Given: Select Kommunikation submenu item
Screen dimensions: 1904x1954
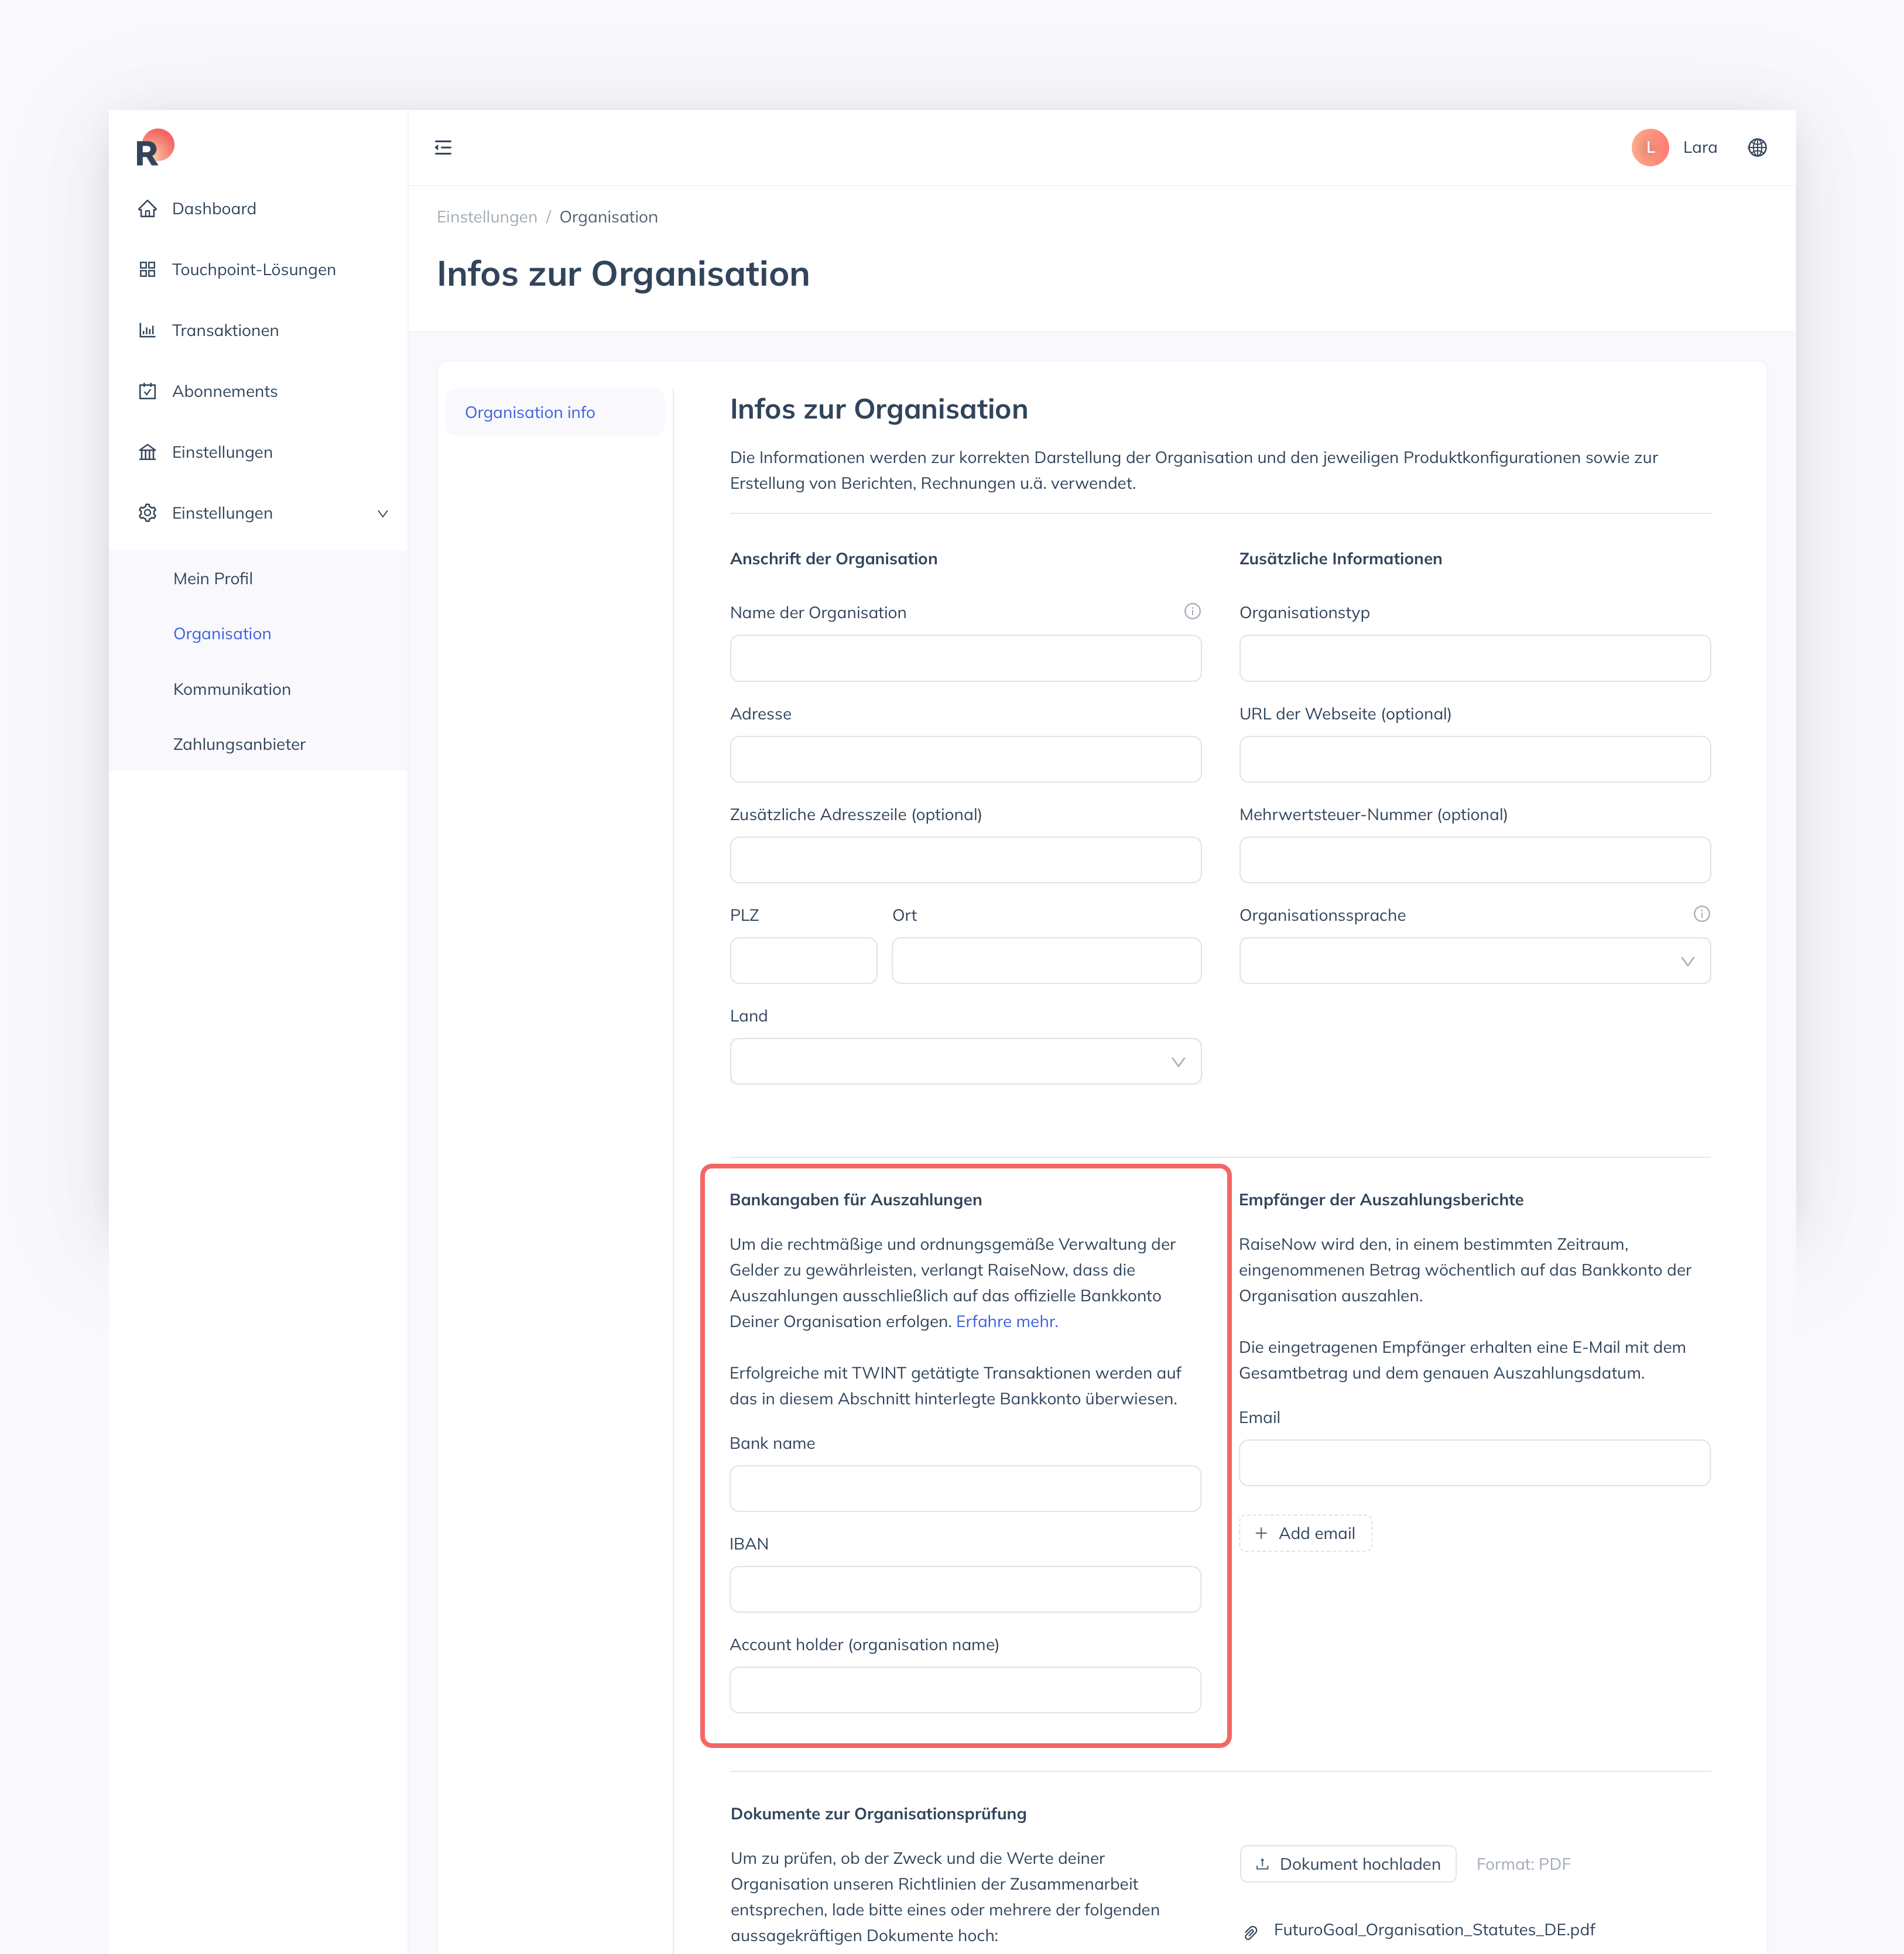Looking at the screenshot, I should [x=232, y=689].
